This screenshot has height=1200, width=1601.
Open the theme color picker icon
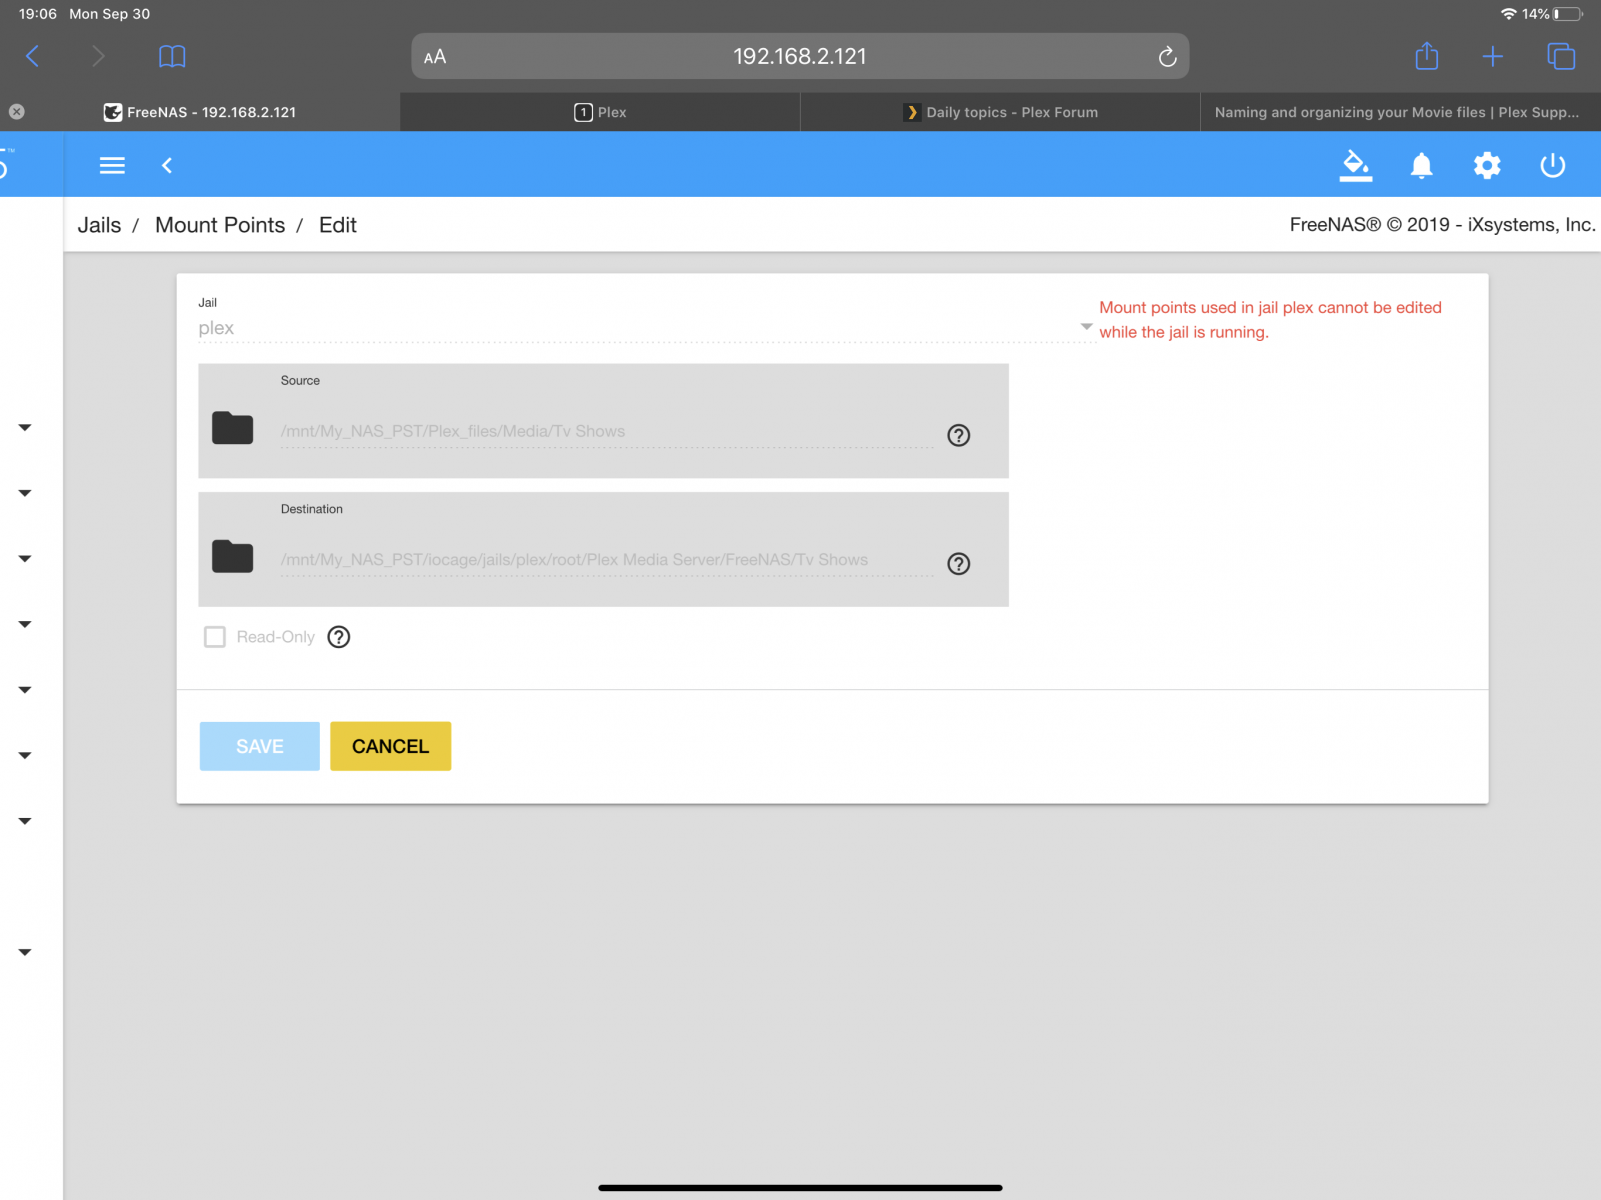1356,165
